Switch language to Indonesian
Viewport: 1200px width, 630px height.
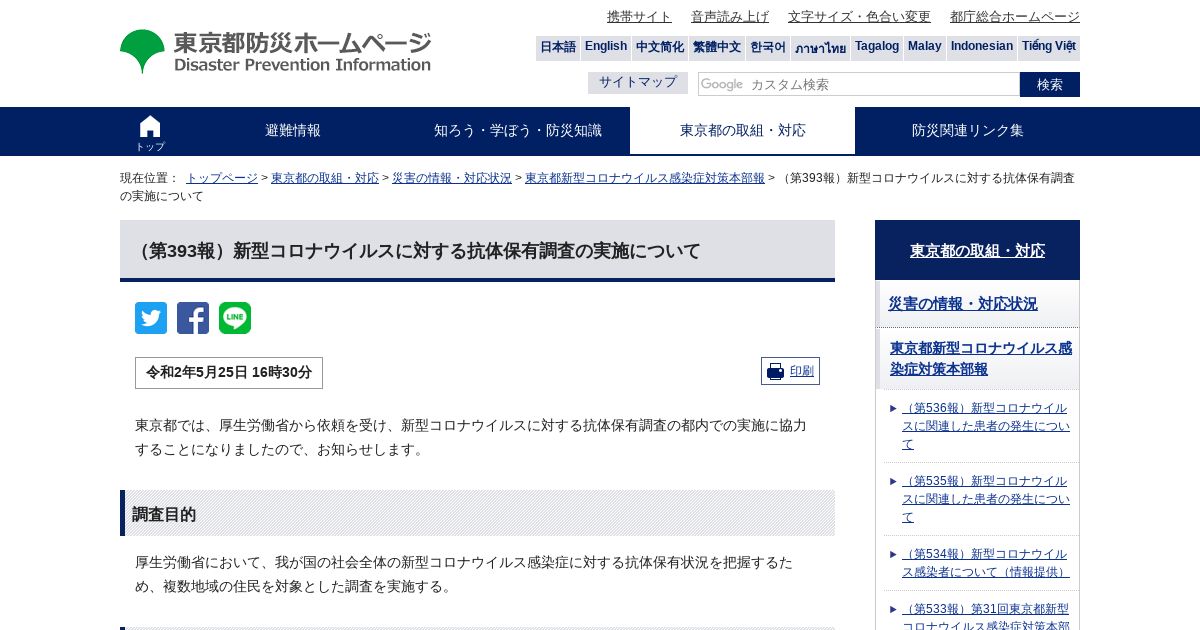click(982, 48)
